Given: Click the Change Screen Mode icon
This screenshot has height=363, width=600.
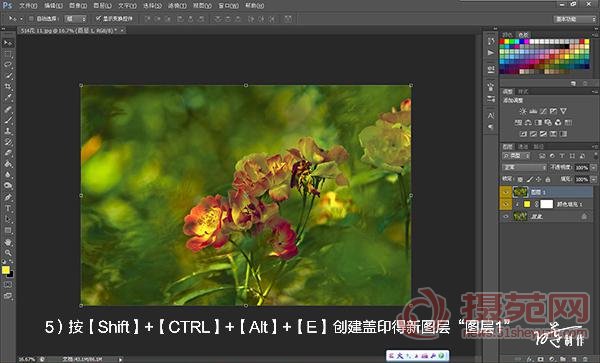Looking at the screenshot, I should click(x=8, y=296).
